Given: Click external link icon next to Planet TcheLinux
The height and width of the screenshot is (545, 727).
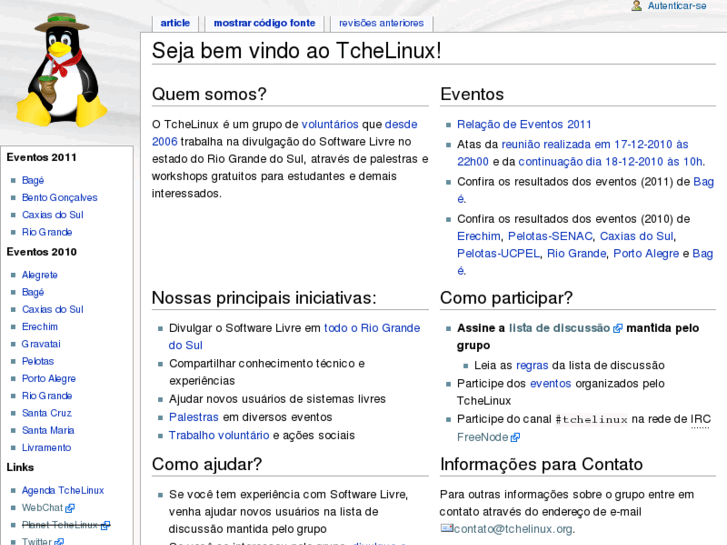Looking at the screenshot, I should (x=106, y=526).
